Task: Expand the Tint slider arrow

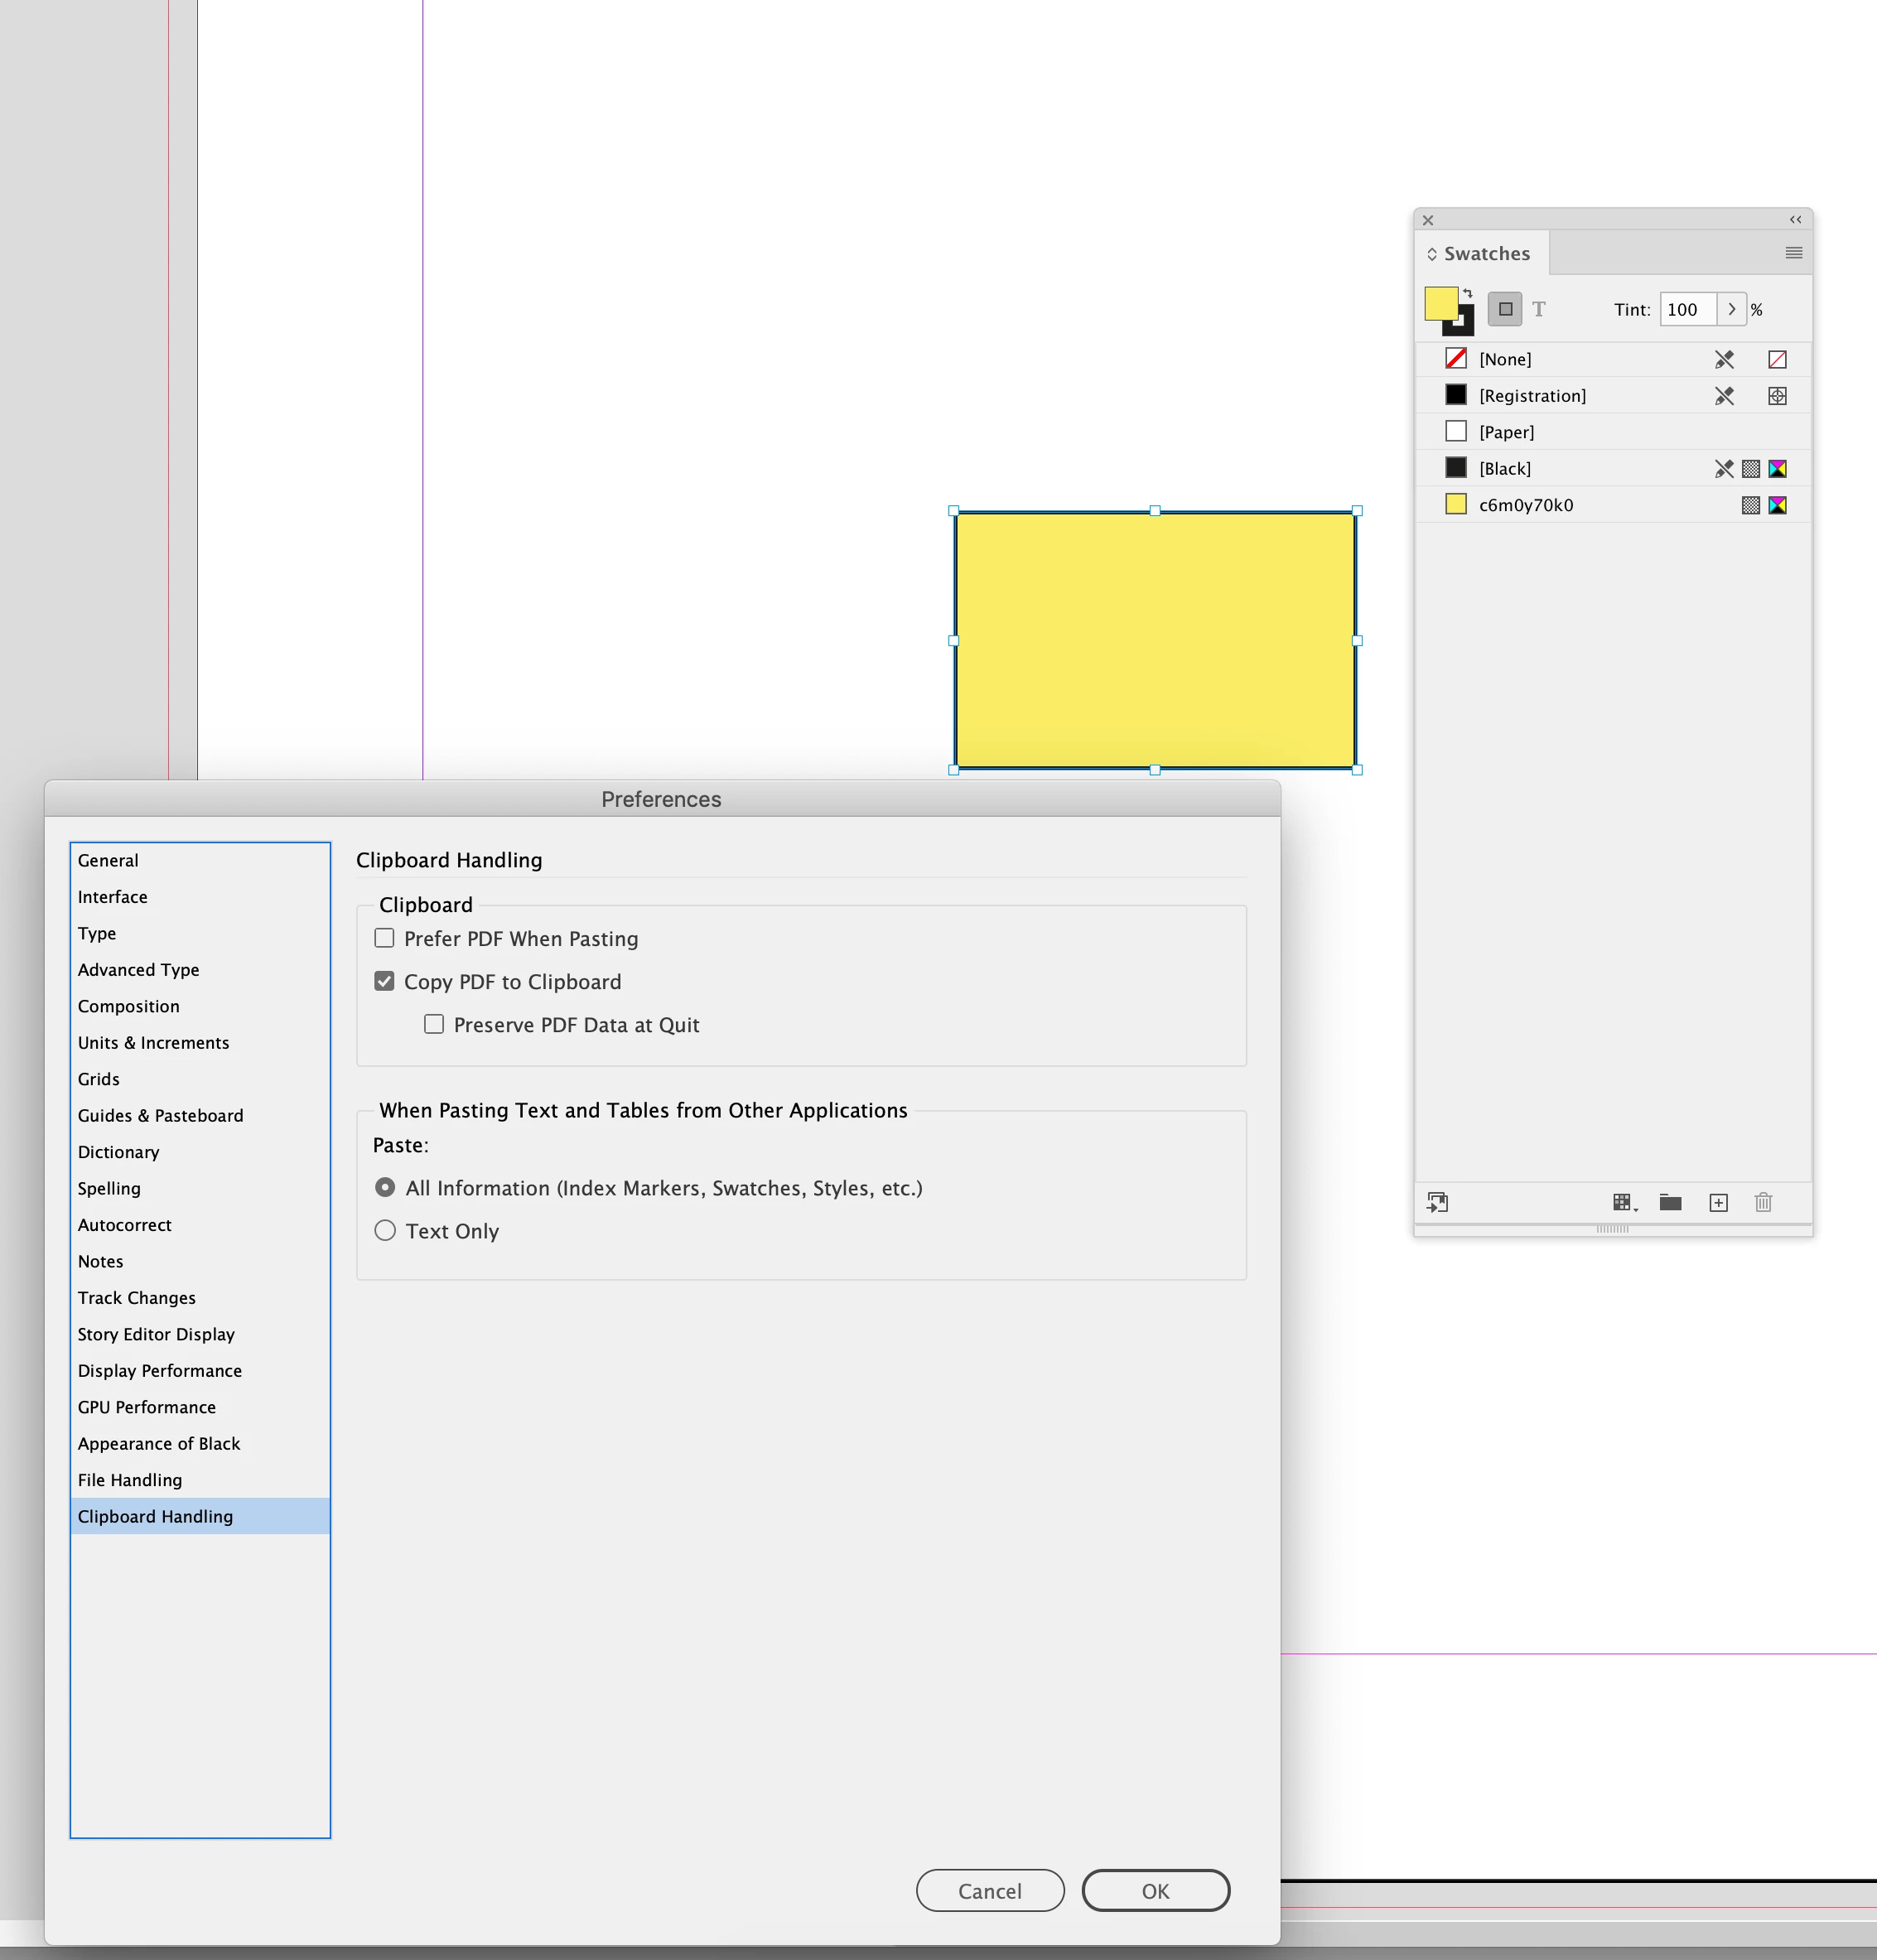Action: click(1731, 309)
